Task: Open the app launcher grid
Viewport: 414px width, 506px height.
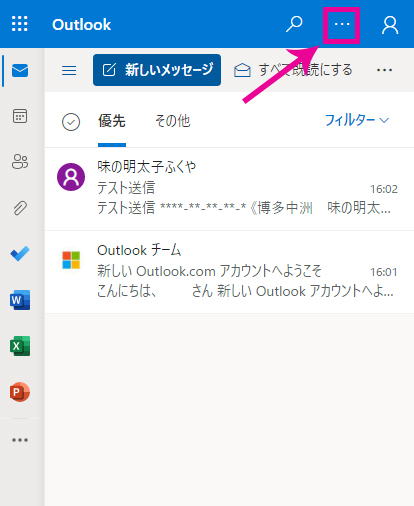Action: click(20, 24)
